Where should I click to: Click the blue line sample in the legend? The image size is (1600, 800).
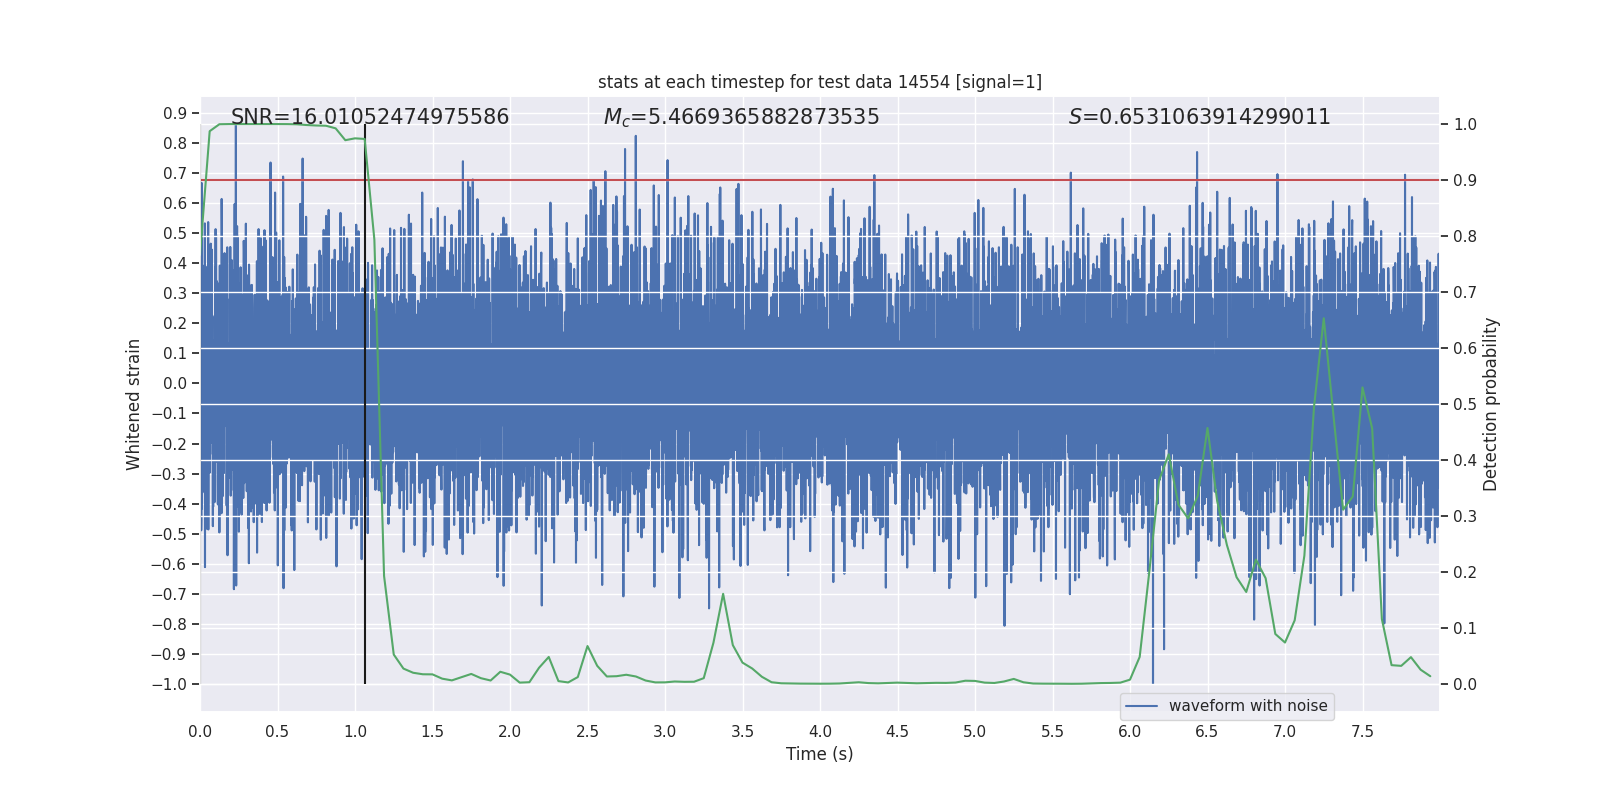tap(1142, 706)
